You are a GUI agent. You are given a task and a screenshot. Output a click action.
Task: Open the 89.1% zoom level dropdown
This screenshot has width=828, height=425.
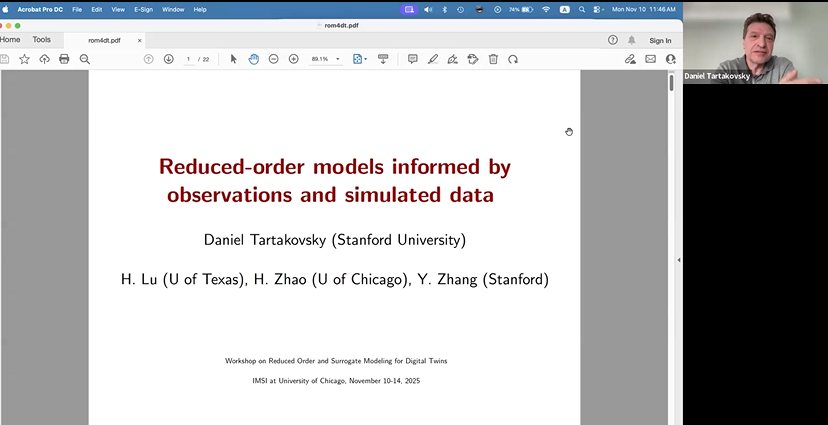point(324,59)
